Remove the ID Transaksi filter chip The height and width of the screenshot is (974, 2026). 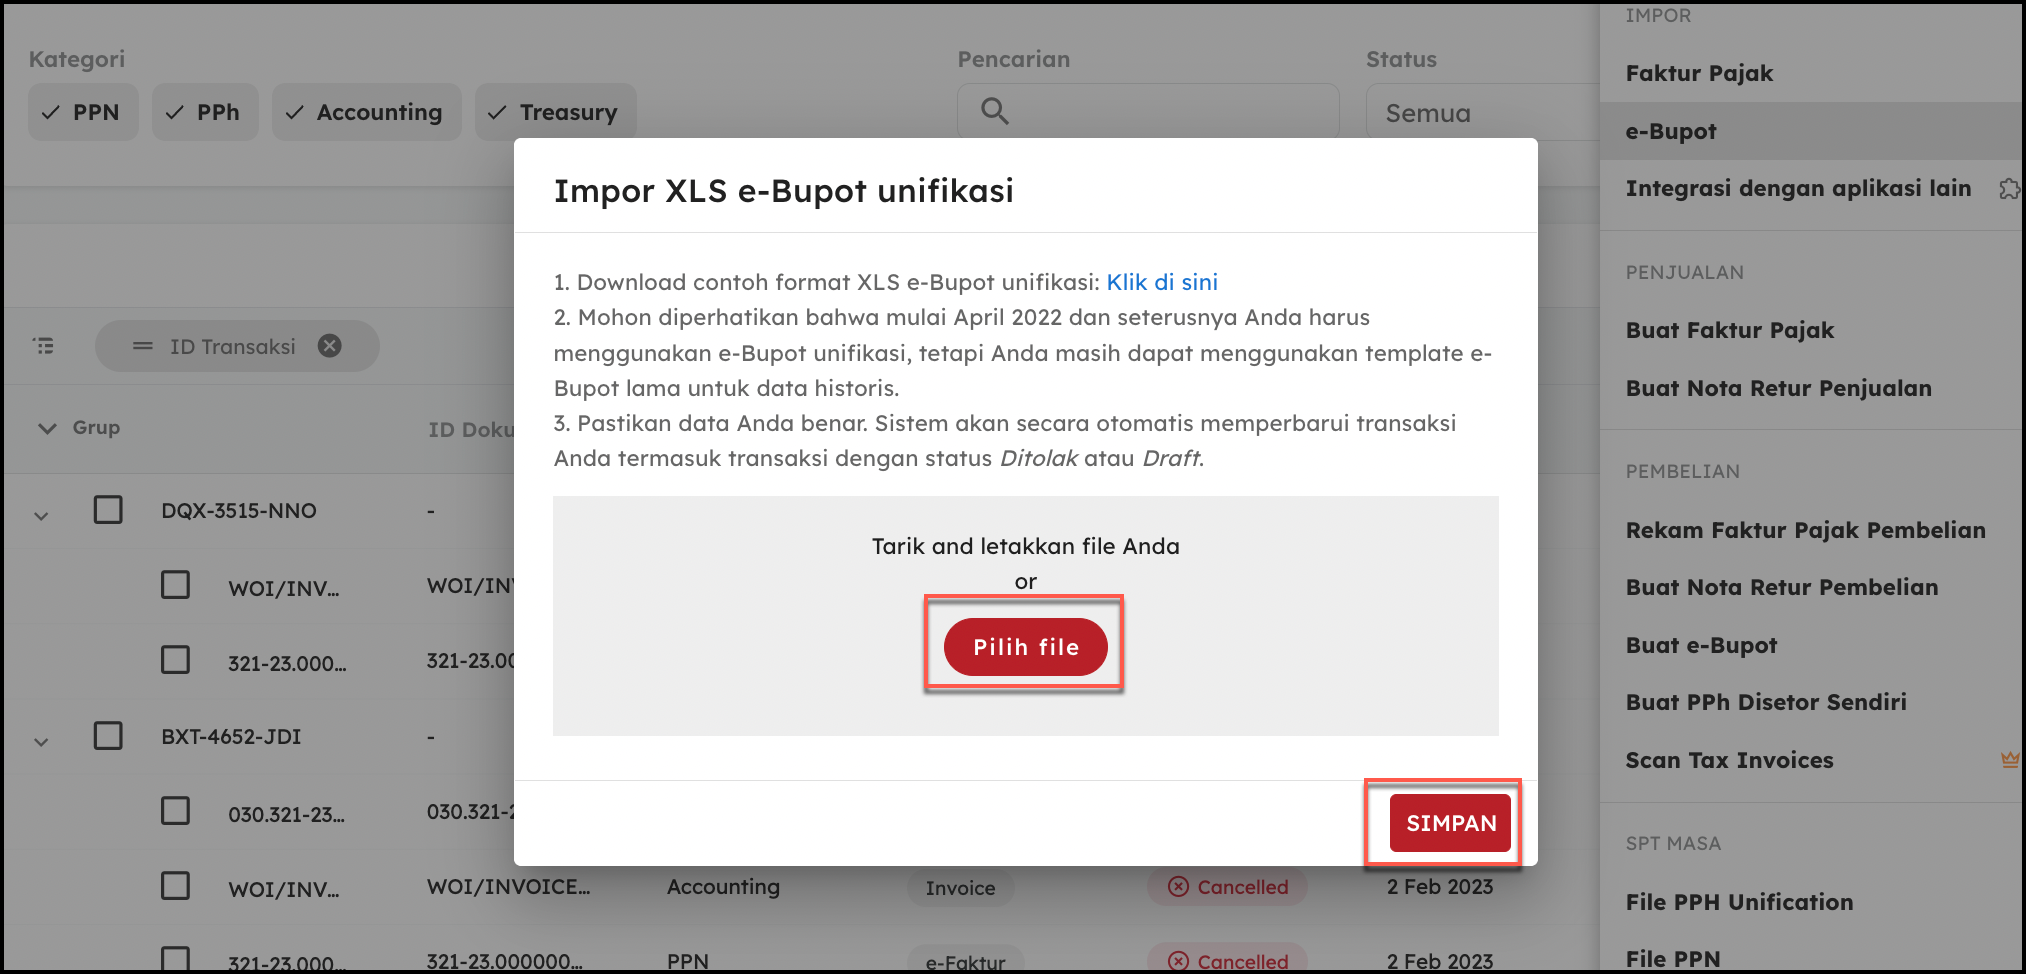(329, 346)
